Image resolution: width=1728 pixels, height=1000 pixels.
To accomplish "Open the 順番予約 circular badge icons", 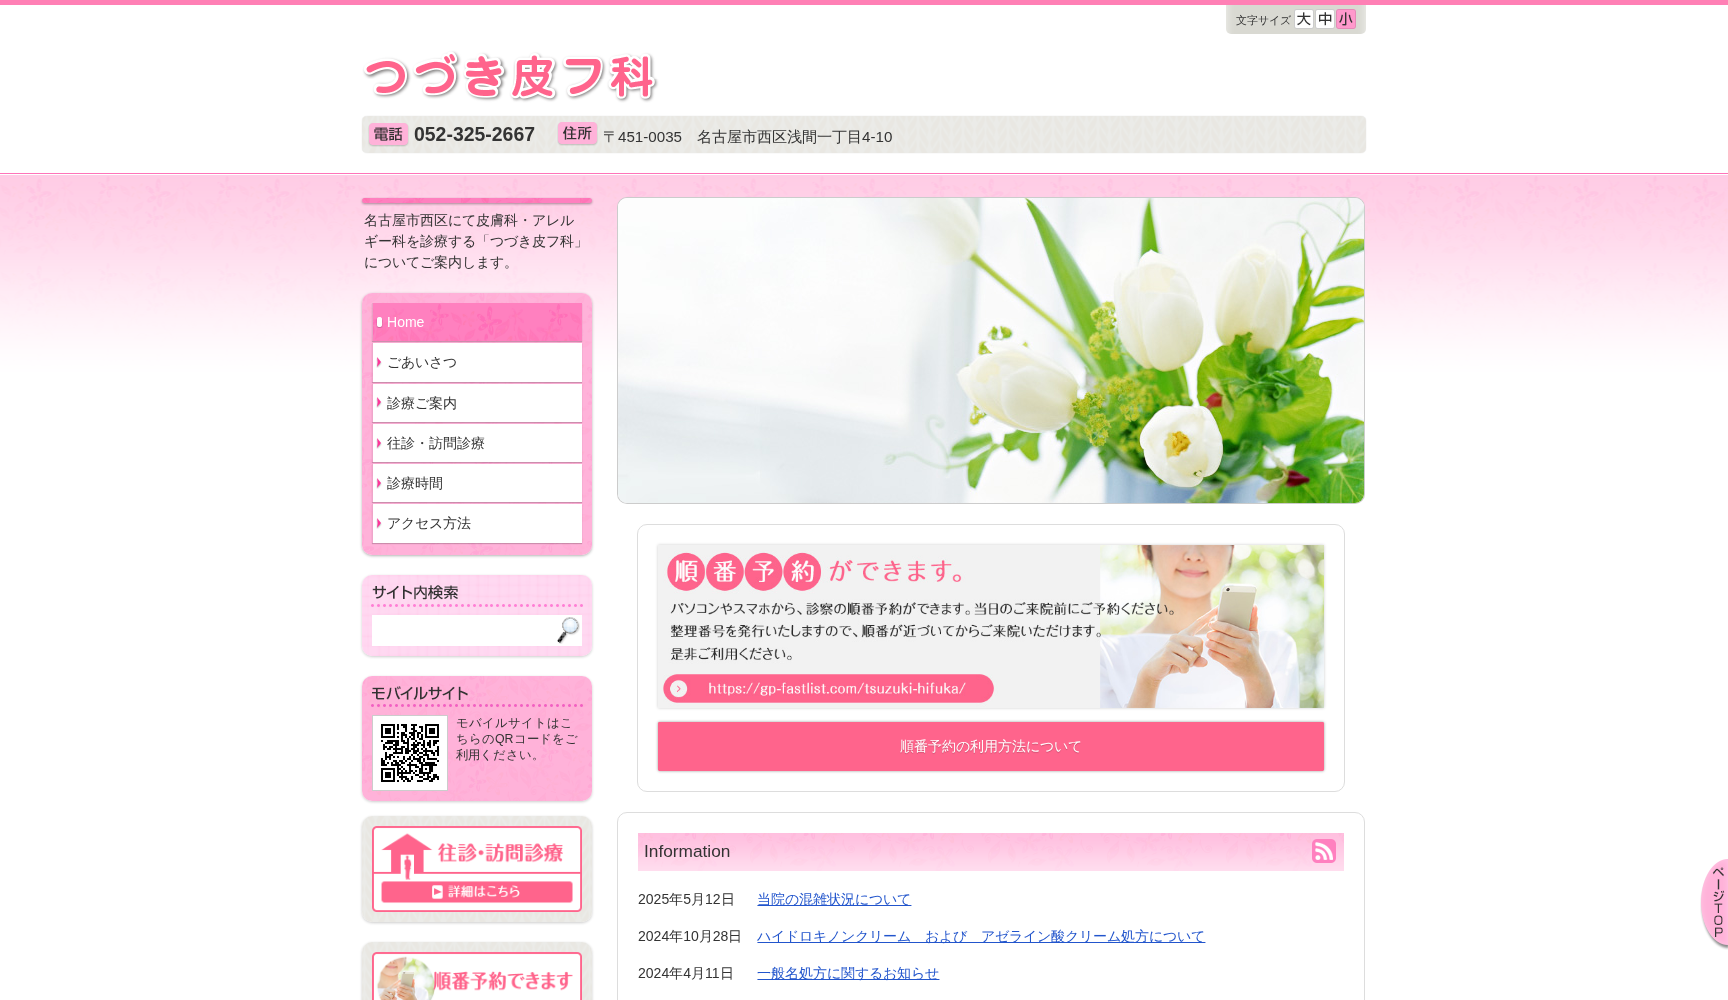I will (745, 571).
